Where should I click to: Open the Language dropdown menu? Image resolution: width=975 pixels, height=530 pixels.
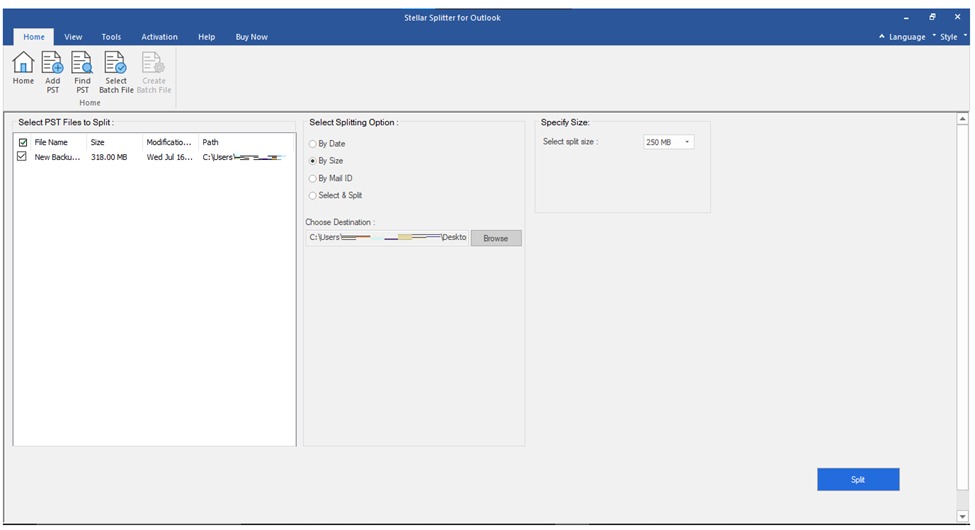click(x=907, y=37)
